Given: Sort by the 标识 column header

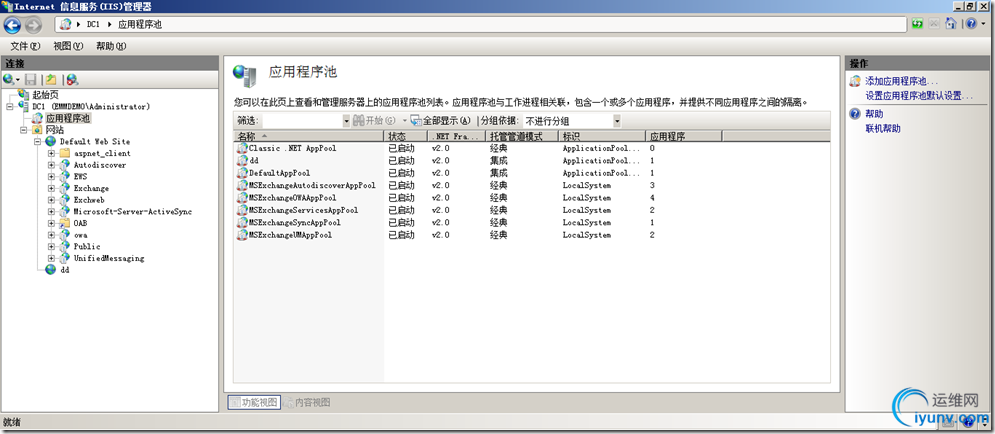Looking at the screenshot, I should (x=602, y=136).
